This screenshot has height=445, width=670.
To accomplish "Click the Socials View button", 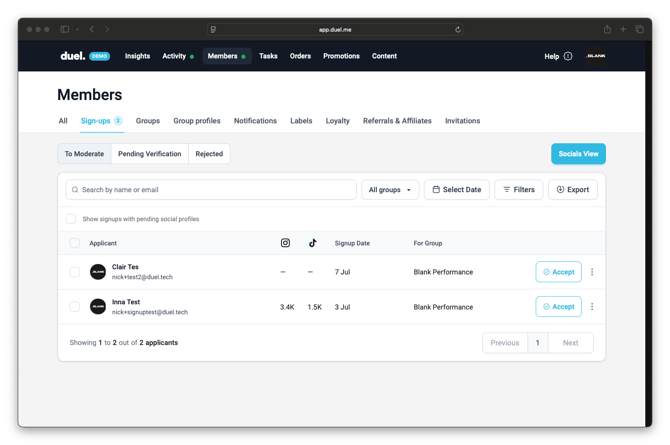I will click(578, 153).
